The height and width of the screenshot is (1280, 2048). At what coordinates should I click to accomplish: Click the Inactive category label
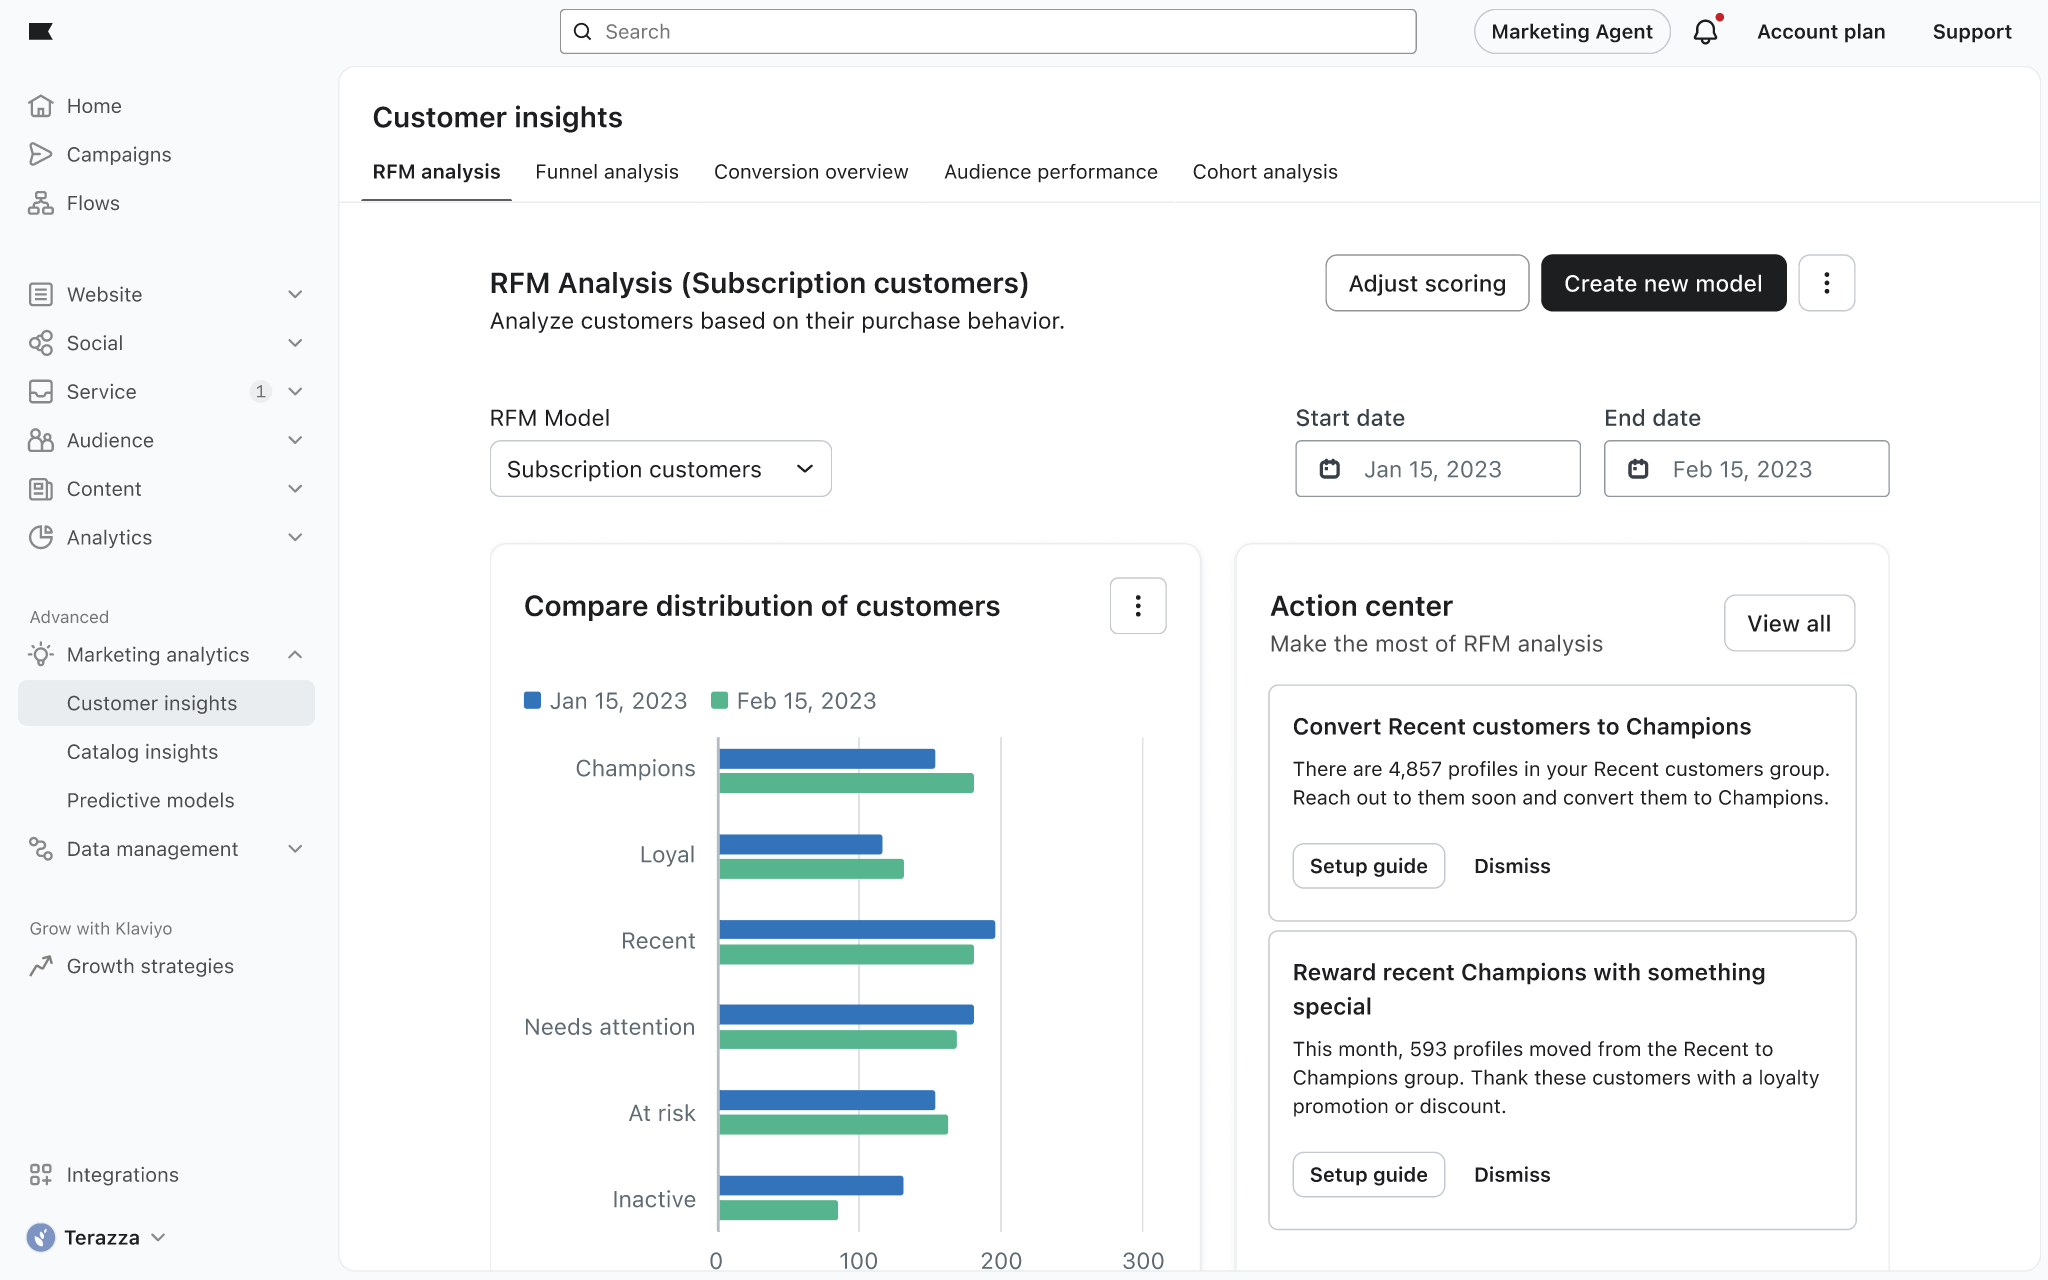(x=654, y=1199)
